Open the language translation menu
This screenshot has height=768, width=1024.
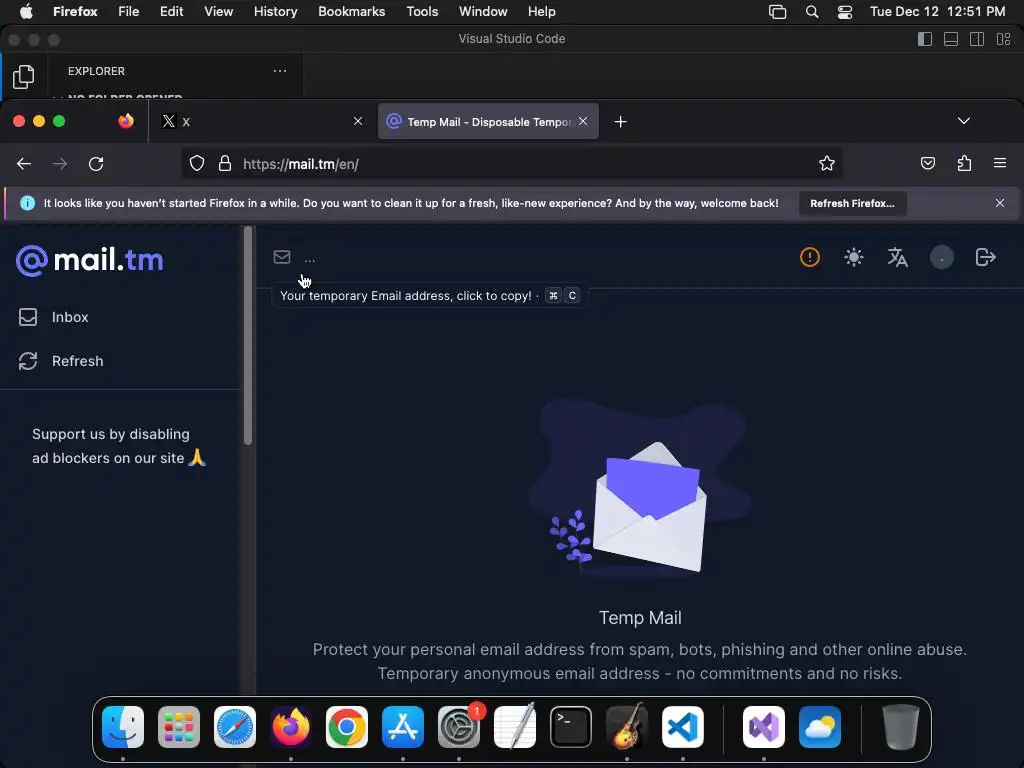[897, 257]
